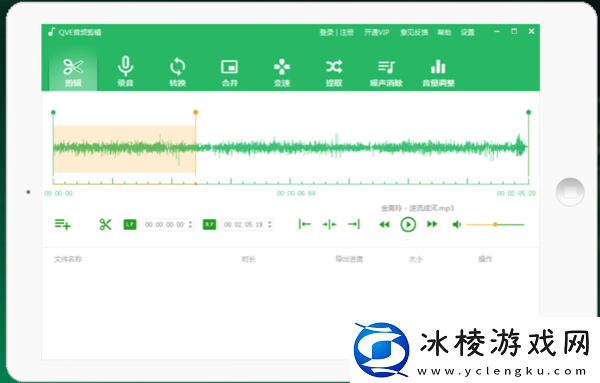Play the loaded audio track
Image resolution: width=600 pixels, height=383 pixels.
coord(408,225)
